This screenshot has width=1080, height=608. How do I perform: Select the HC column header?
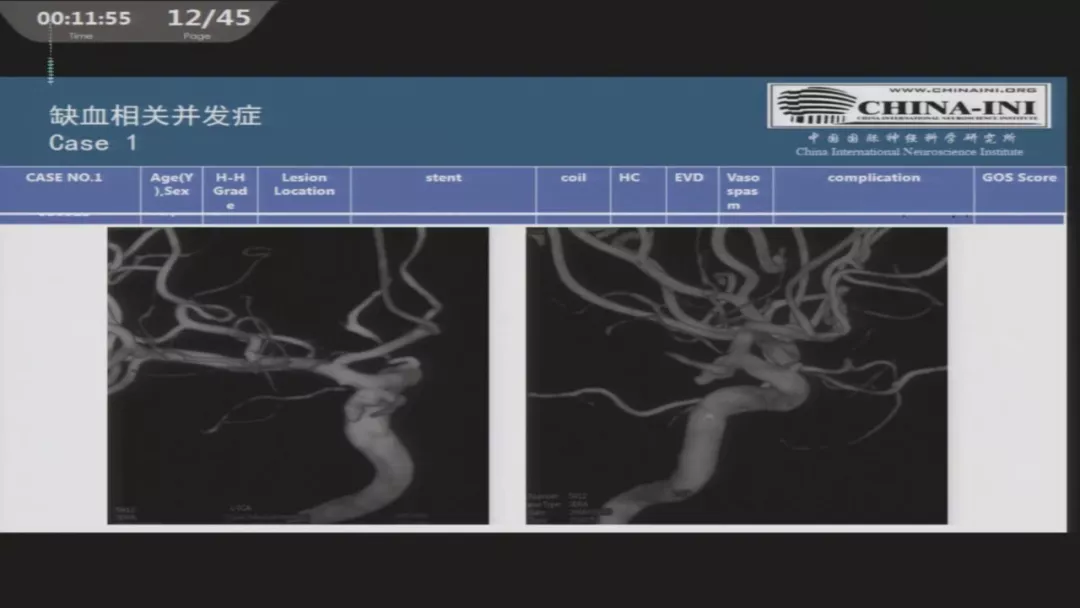pyautogui.click(x=629, y=178)
